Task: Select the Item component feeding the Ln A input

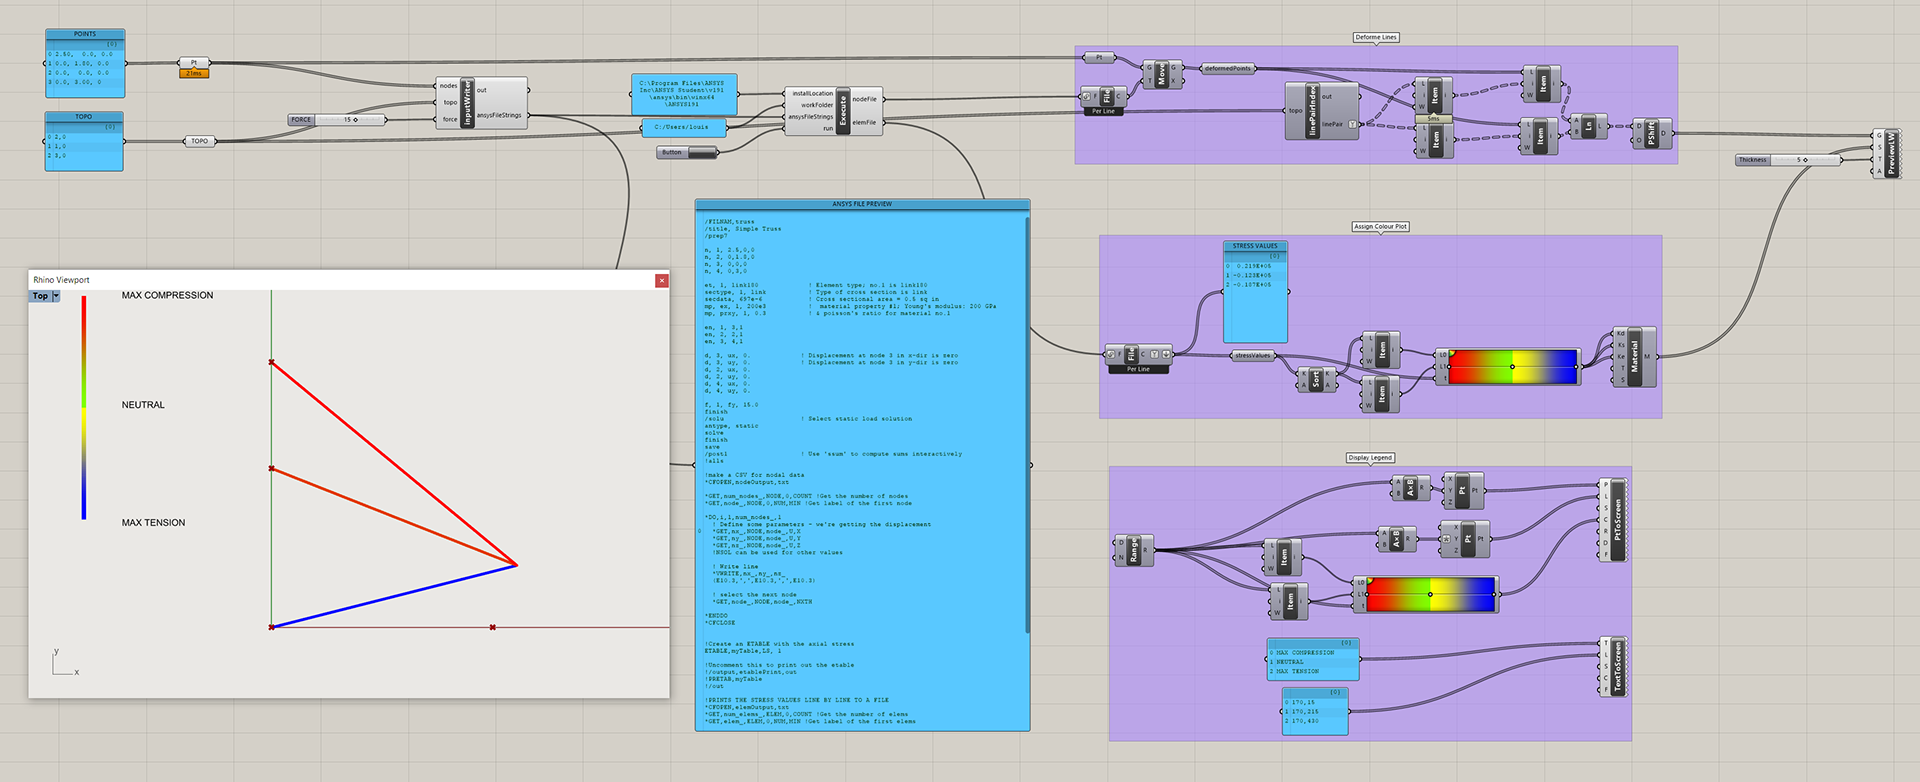Action: (1543, 83)
